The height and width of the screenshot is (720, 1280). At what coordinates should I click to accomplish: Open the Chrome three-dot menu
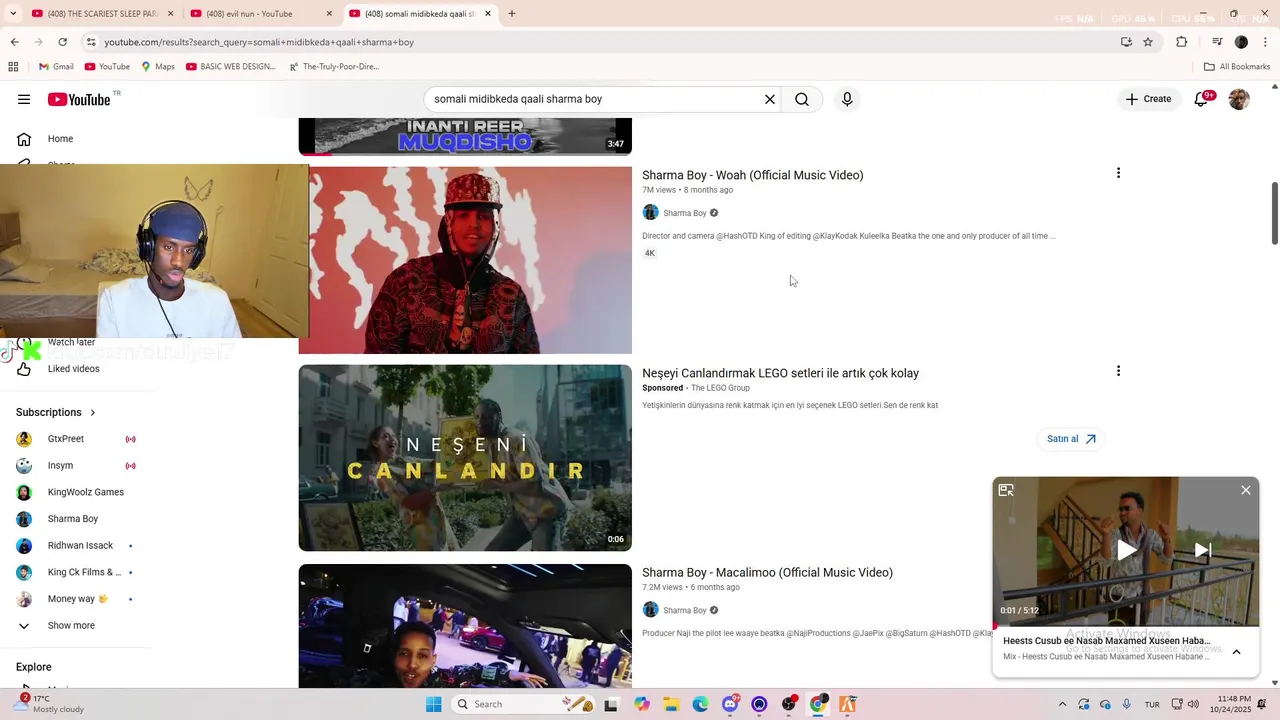pos(1266,42)
